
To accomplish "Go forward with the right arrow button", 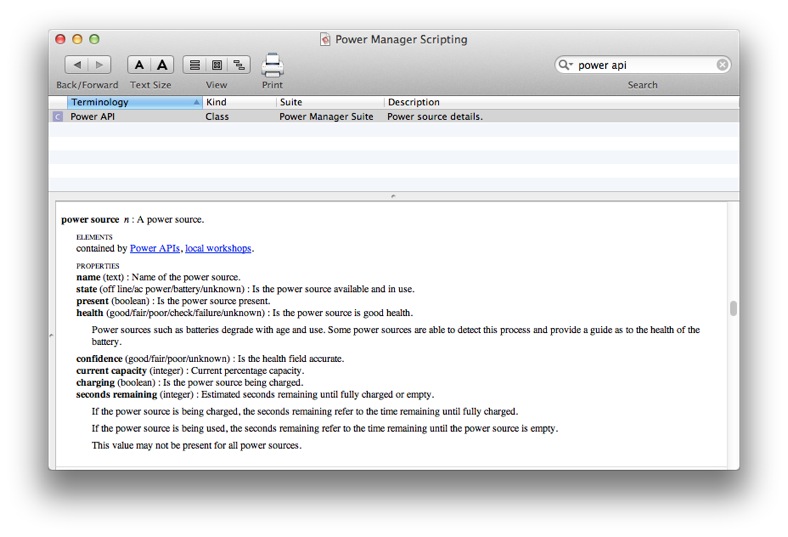I will 100,65.
